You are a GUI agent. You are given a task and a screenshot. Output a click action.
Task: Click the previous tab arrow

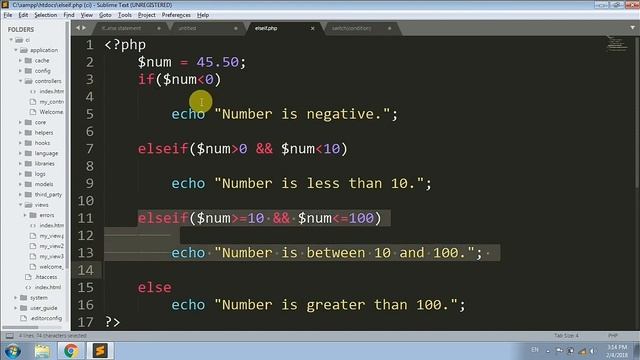78,28
